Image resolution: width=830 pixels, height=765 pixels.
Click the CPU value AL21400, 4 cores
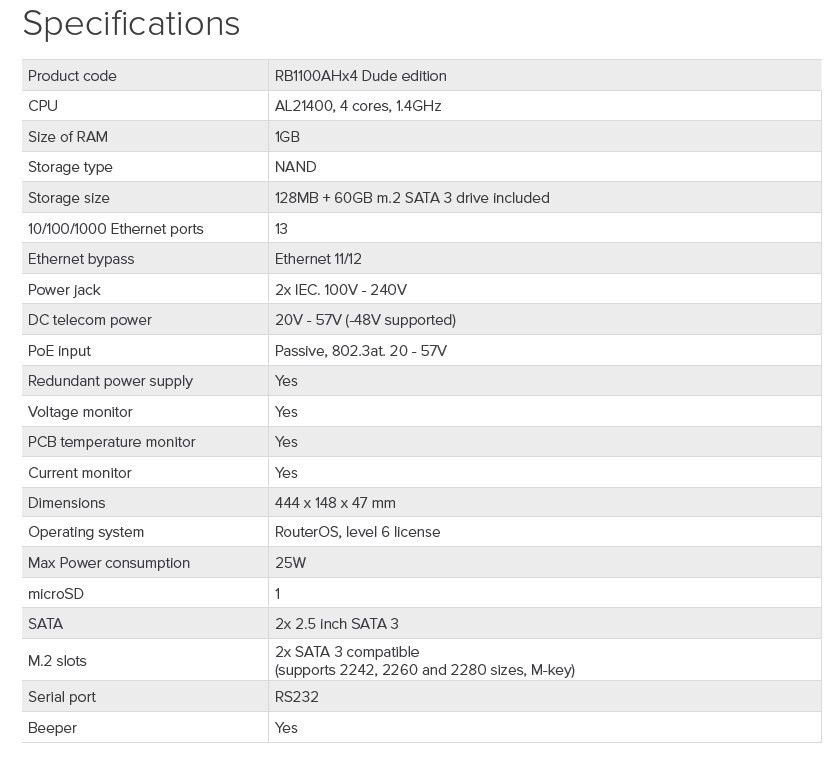click(358, 106)
